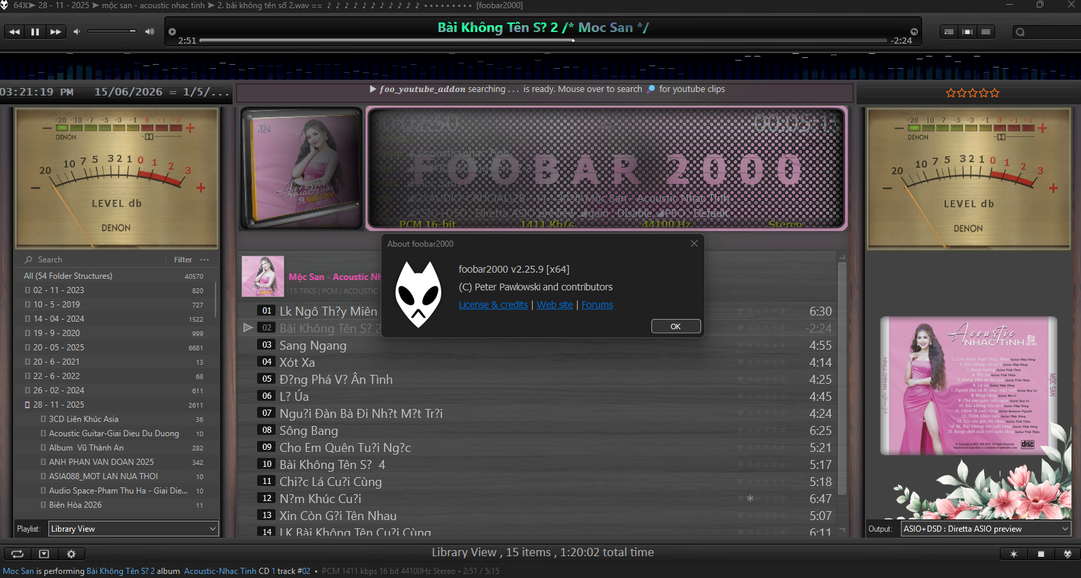Open the Output device dropdown

pyautogui.click(x=985, y=529)
